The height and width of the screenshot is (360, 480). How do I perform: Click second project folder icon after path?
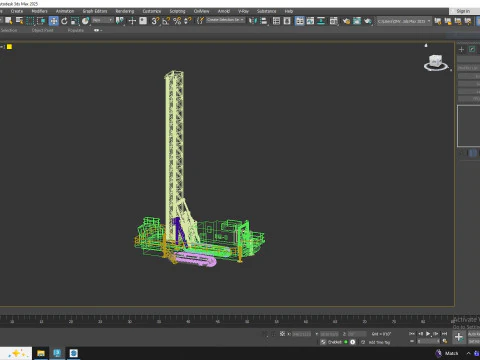448,21
